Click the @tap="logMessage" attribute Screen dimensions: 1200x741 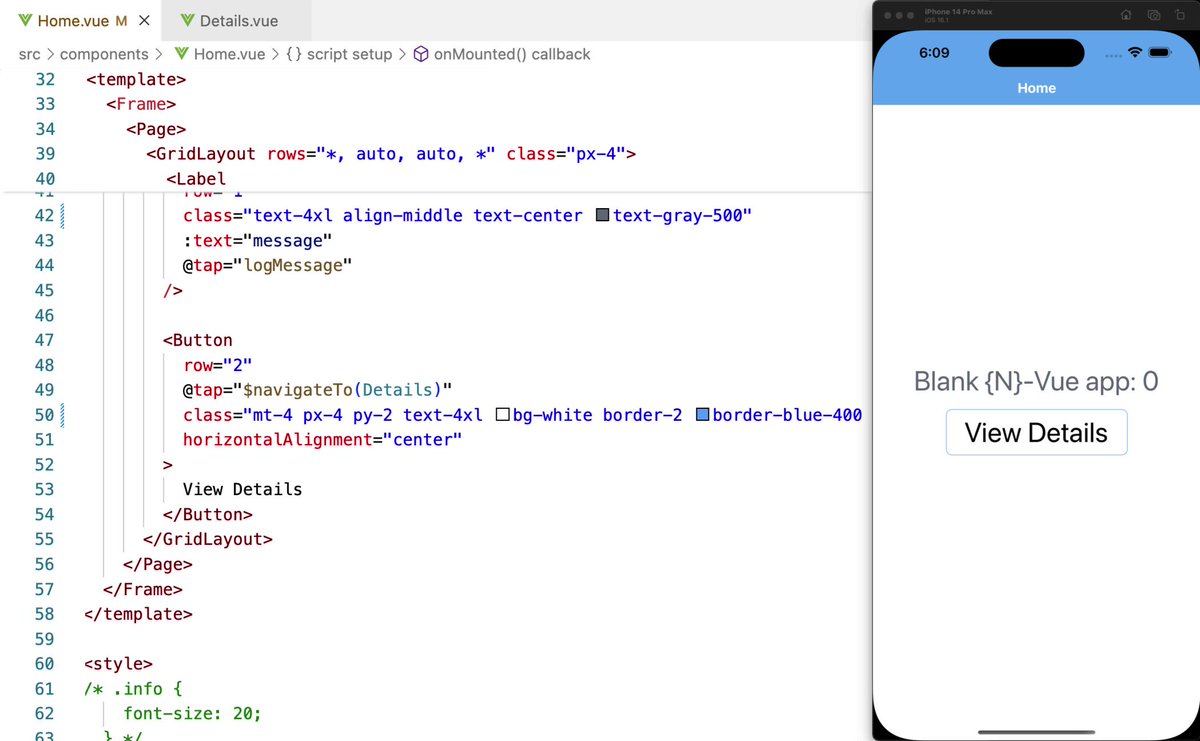(268, 266)
